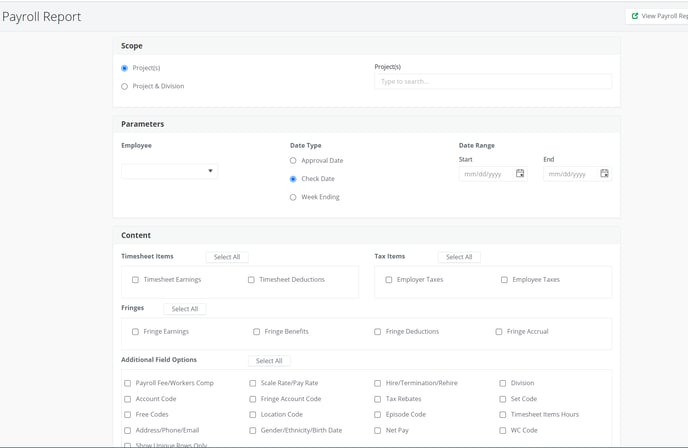Check the Account Code field option

pyautogui.click(x=127, y=399)
